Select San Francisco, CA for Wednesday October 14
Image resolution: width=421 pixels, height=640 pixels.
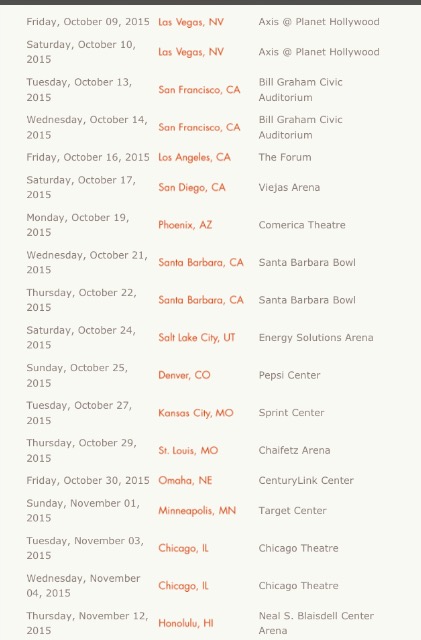pyautogui.click(x=199, y=127)
